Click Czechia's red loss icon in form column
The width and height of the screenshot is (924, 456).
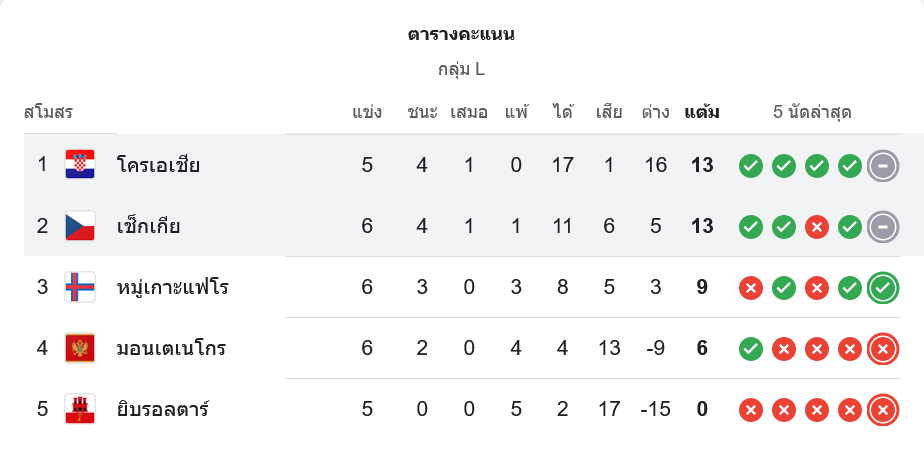(x=817, y=227)
